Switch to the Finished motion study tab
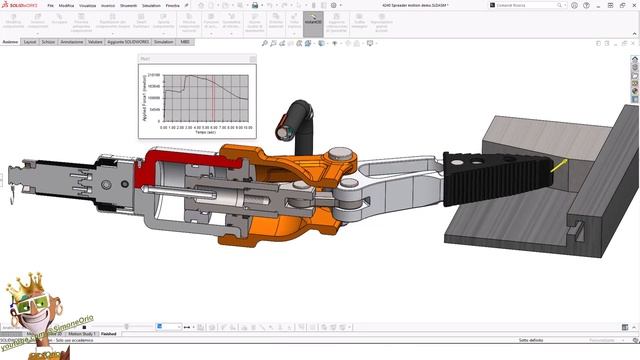The image size is (640, 360). click(x=109, y=334)
